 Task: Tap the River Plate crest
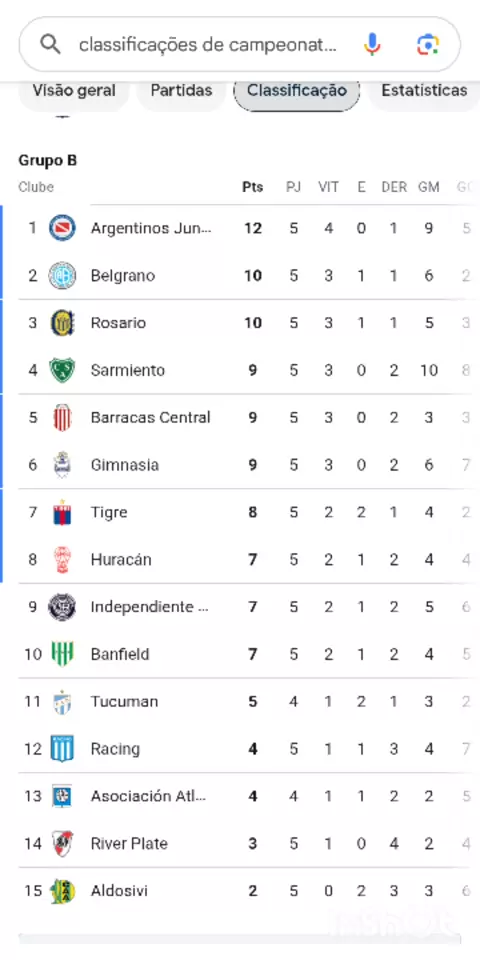[x=62, y=844]
